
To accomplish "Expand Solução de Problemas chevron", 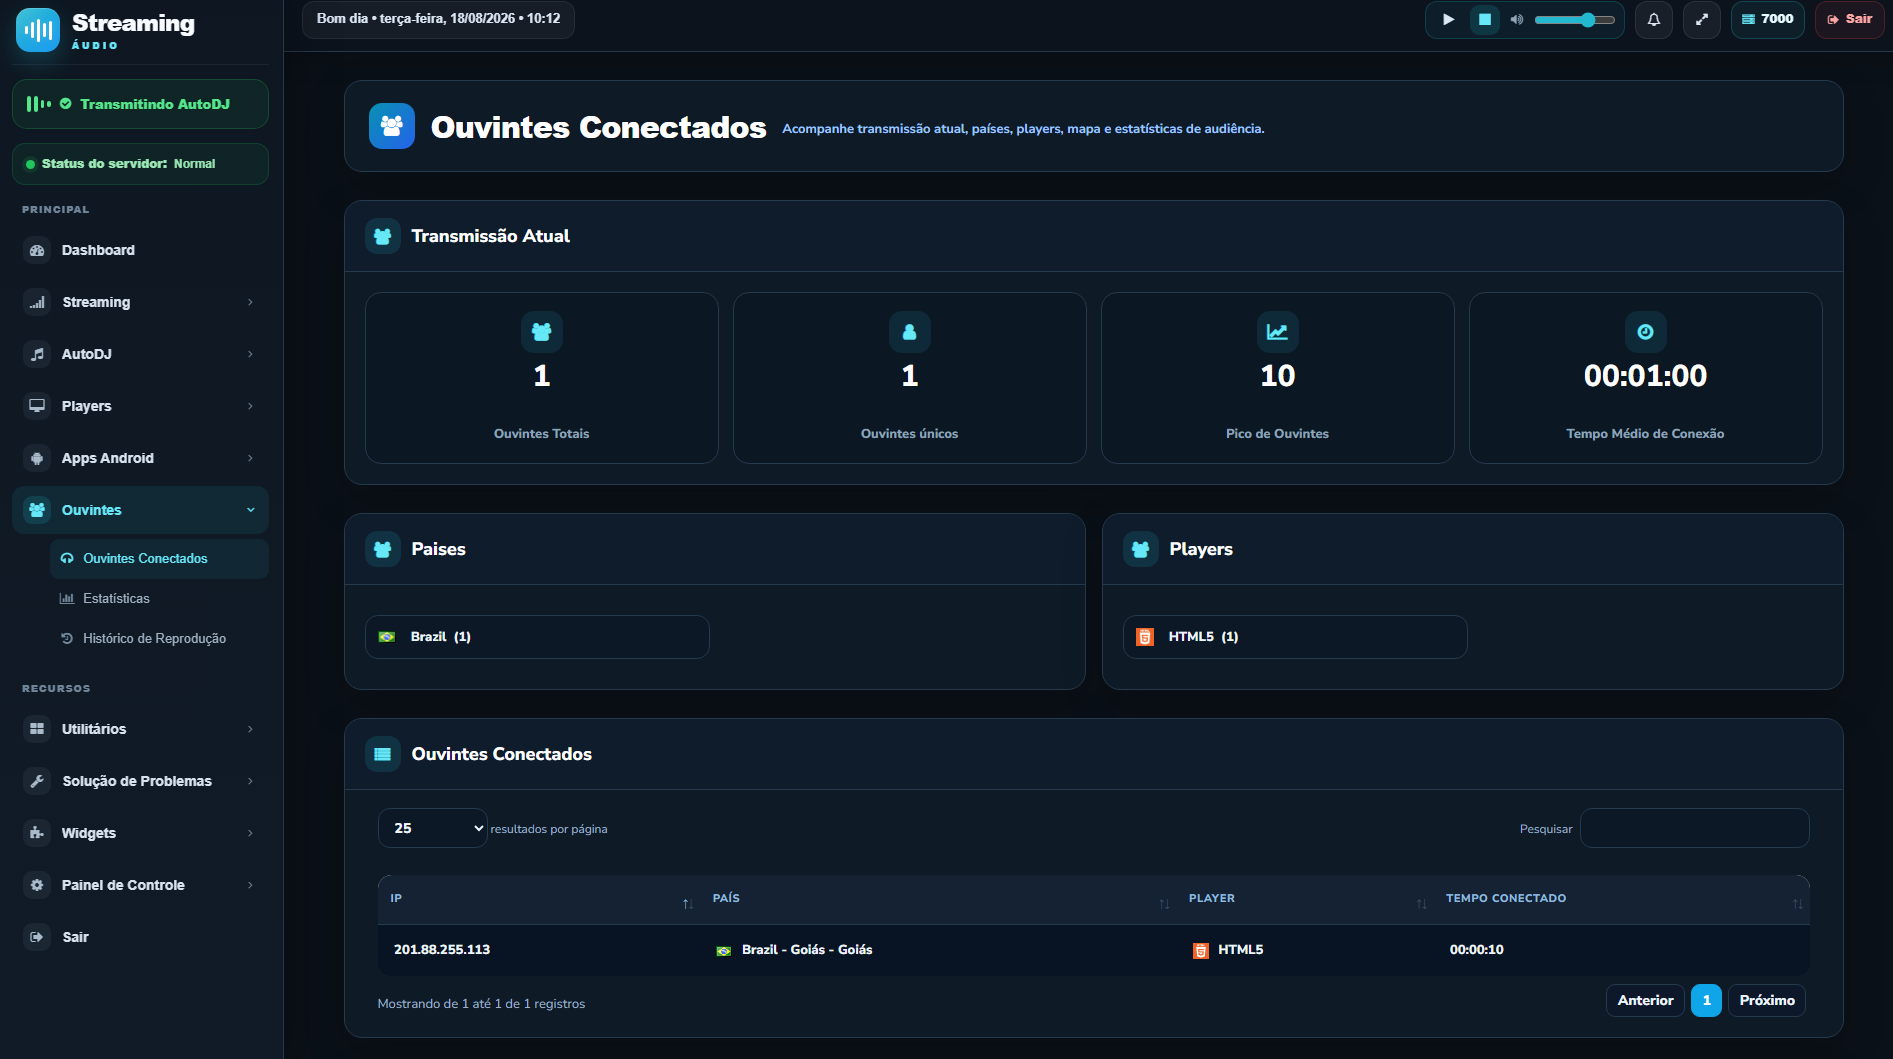I will [x=250, y=781].
